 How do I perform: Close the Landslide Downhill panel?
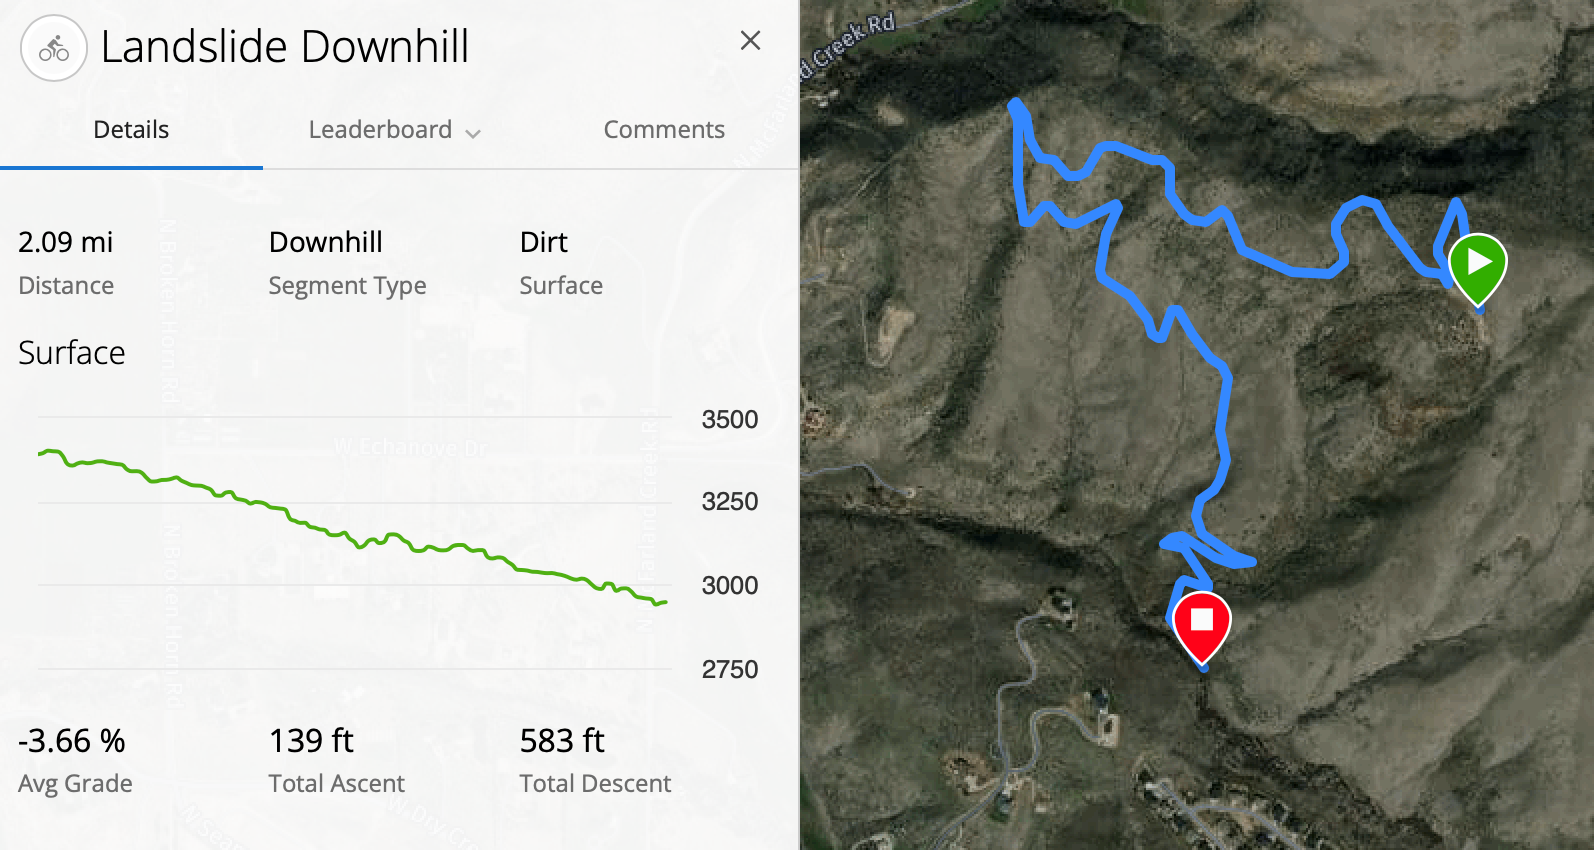(750, 40)
